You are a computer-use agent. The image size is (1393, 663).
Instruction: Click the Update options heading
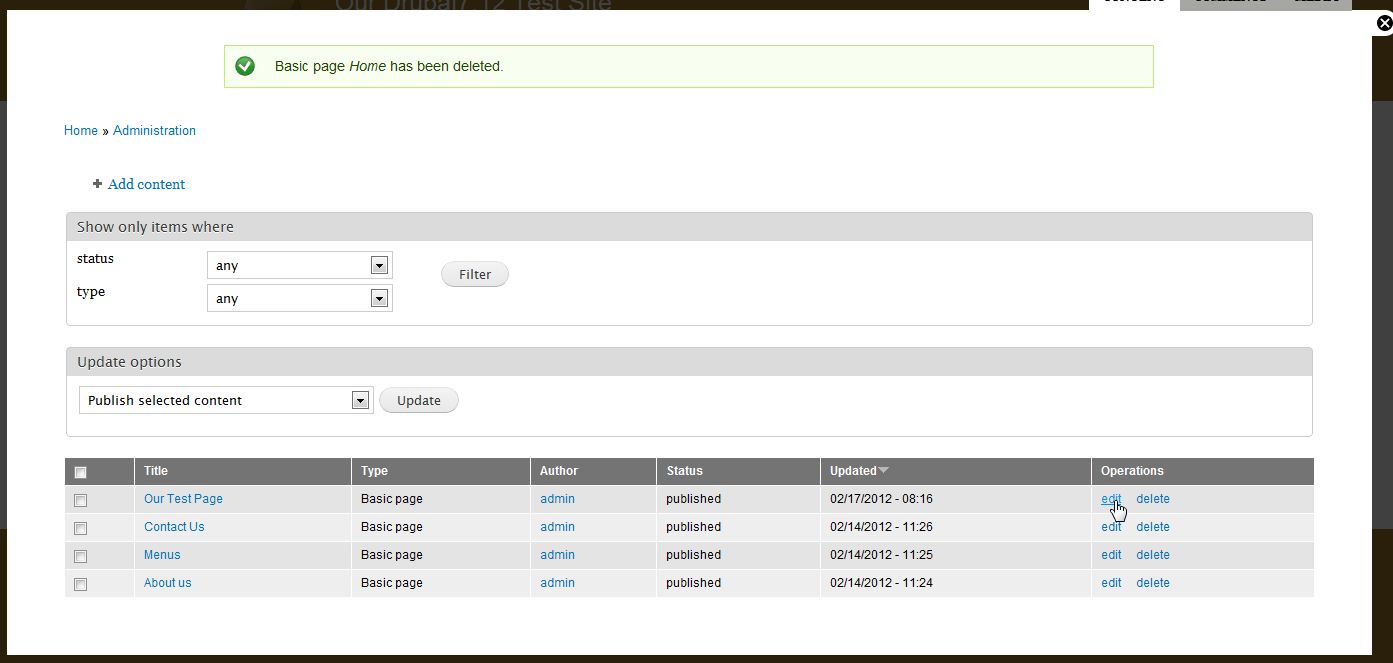pos(129,362)
